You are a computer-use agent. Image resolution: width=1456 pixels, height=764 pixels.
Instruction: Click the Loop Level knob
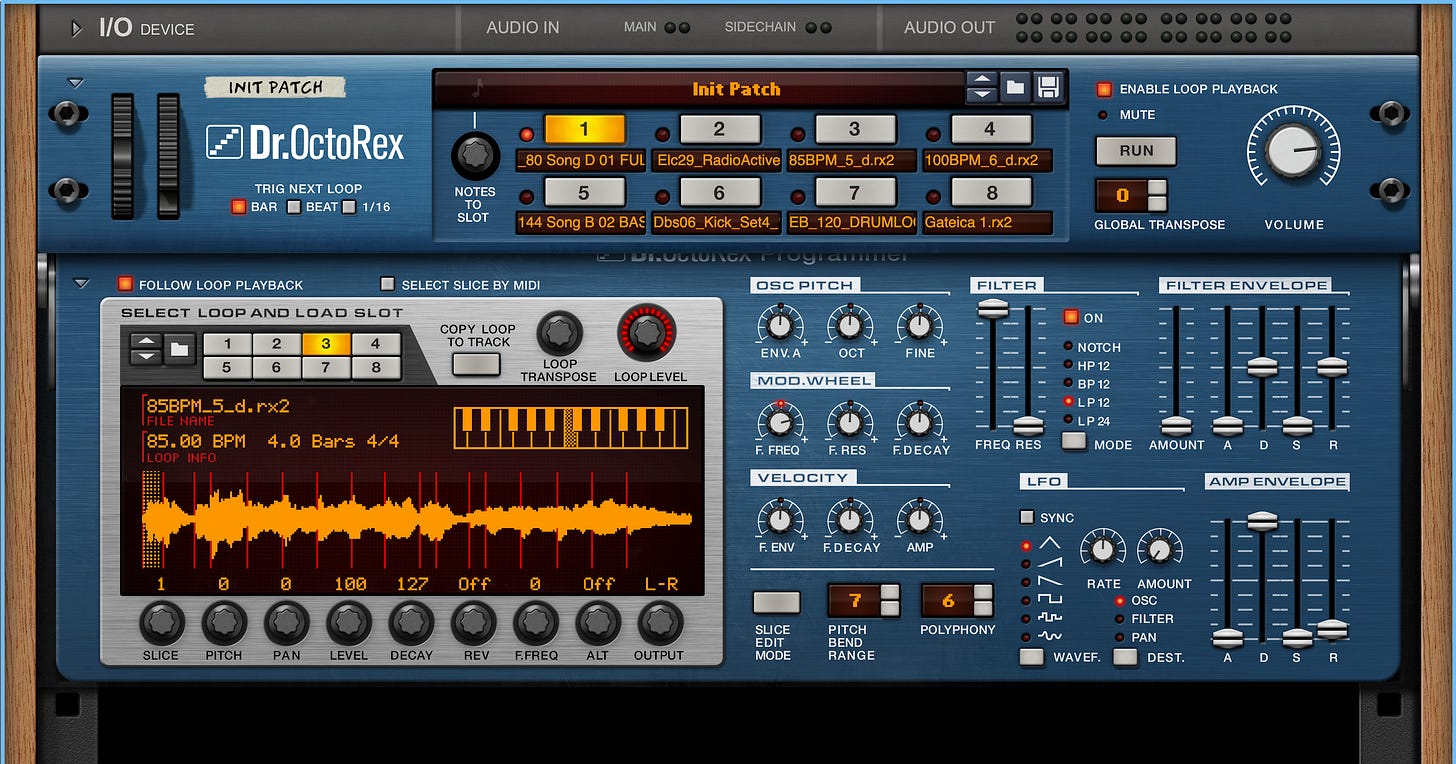(645, 334)
